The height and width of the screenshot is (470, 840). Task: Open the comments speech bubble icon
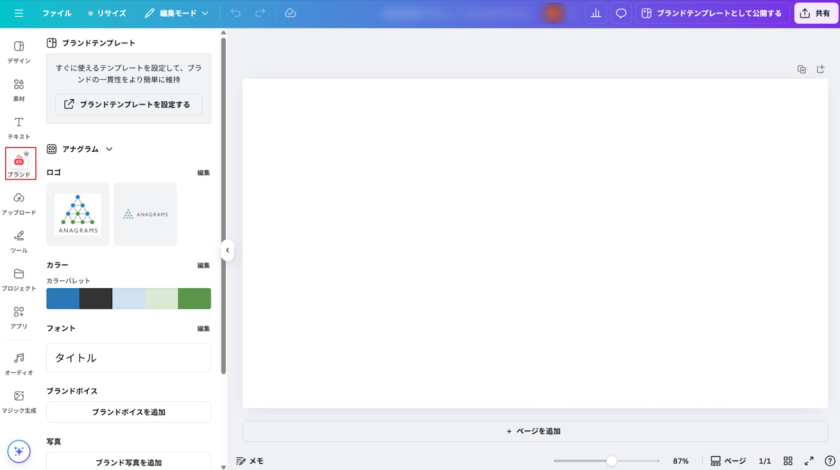(x=621, y=13)
